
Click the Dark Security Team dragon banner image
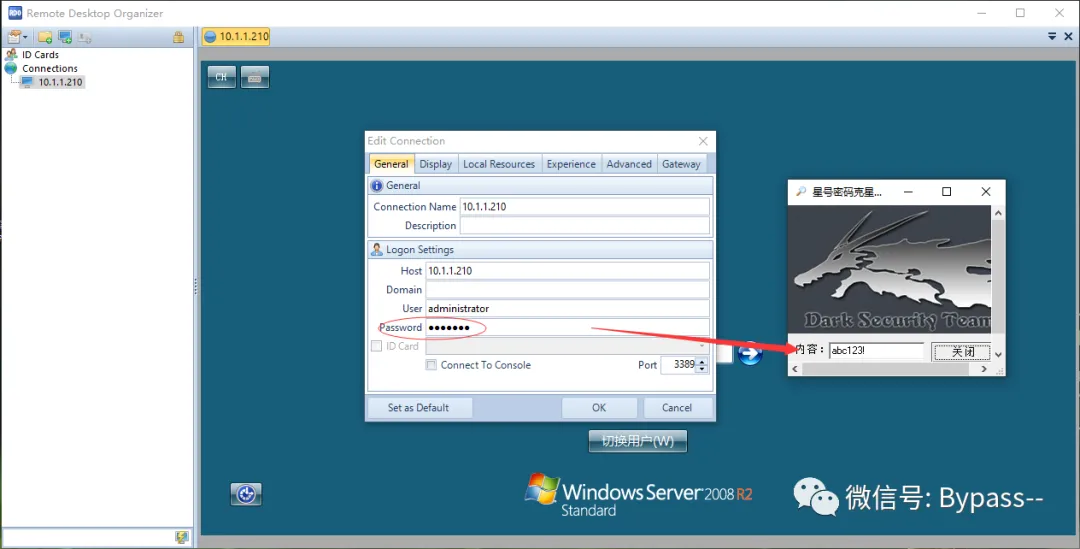pos(889,270)
